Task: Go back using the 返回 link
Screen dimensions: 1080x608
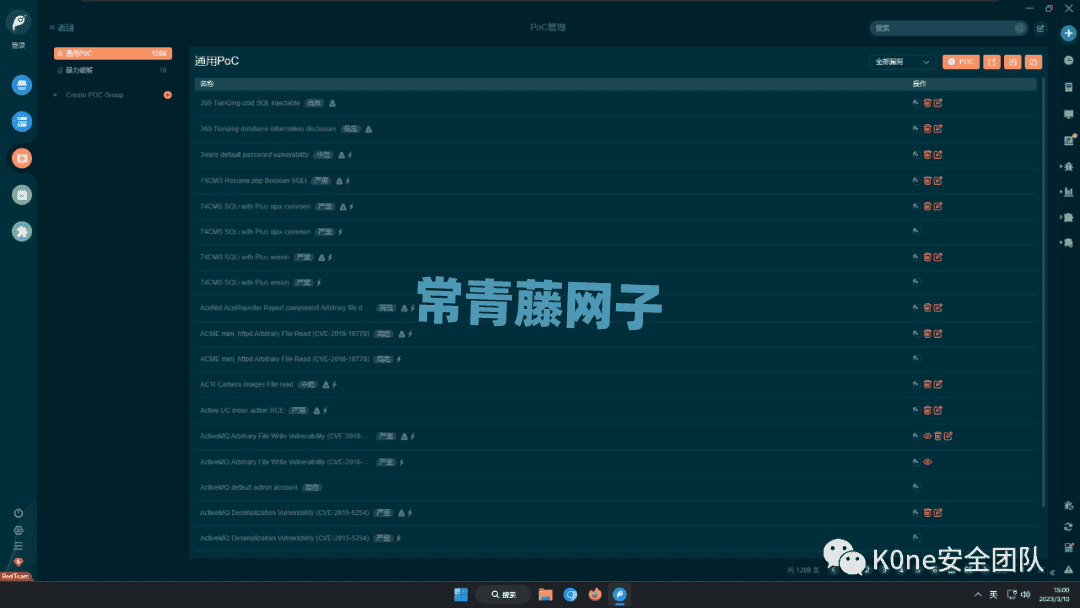Action: [62, 28]
